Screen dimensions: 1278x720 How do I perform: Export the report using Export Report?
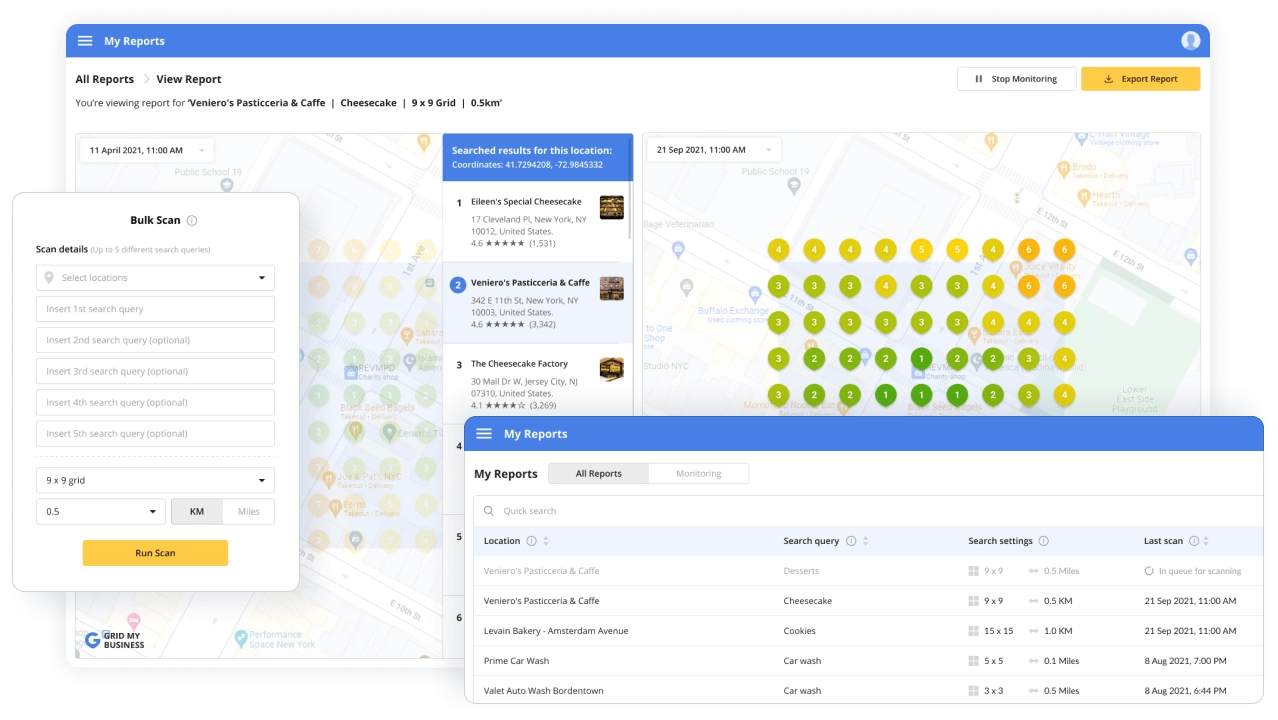pos(1140,78)
